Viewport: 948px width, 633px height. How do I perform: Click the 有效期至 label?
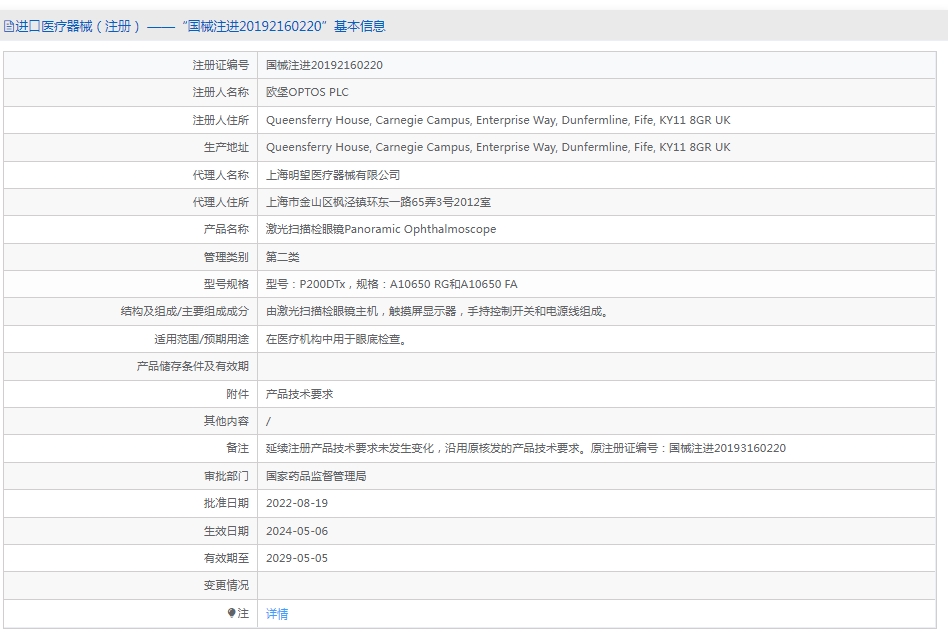point(226,558)
